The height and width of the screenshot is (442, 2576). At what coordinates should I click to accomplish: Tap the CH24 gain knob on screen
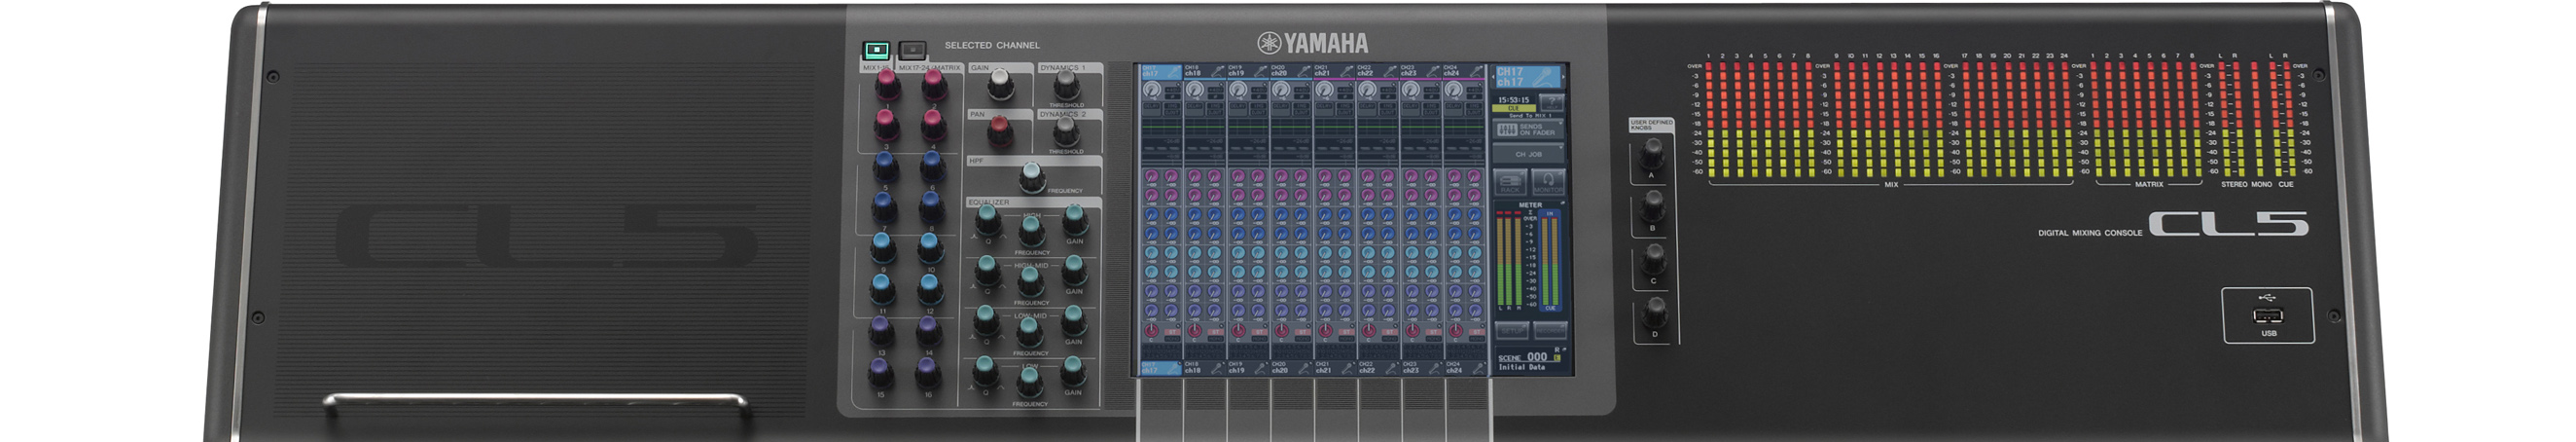[x=1454, y=90]
